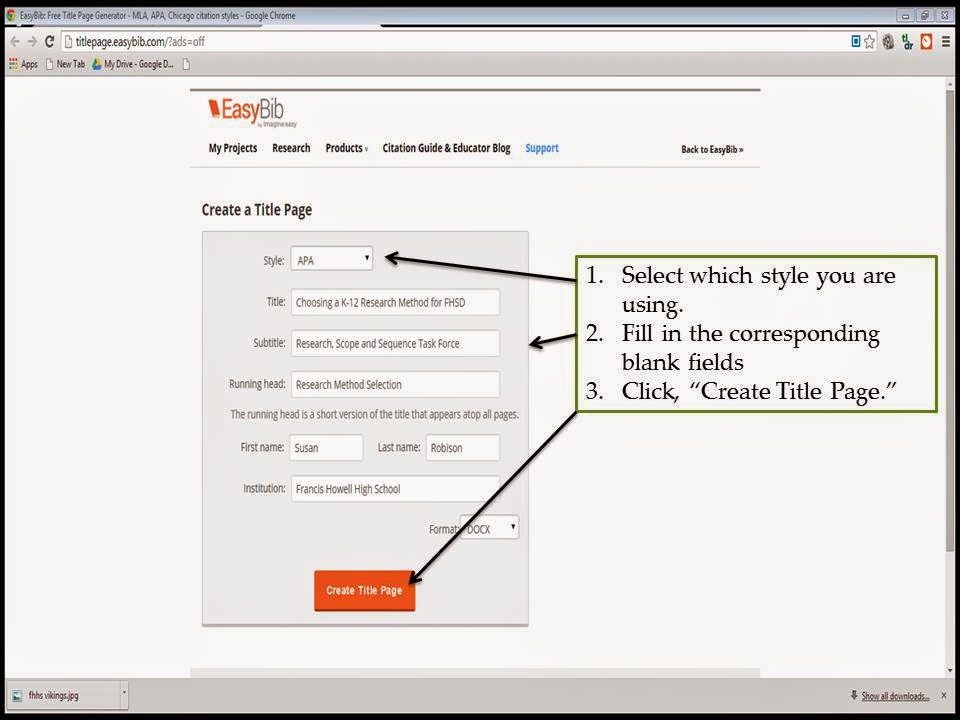Open the New Tab bookmark

pos(66,64)
